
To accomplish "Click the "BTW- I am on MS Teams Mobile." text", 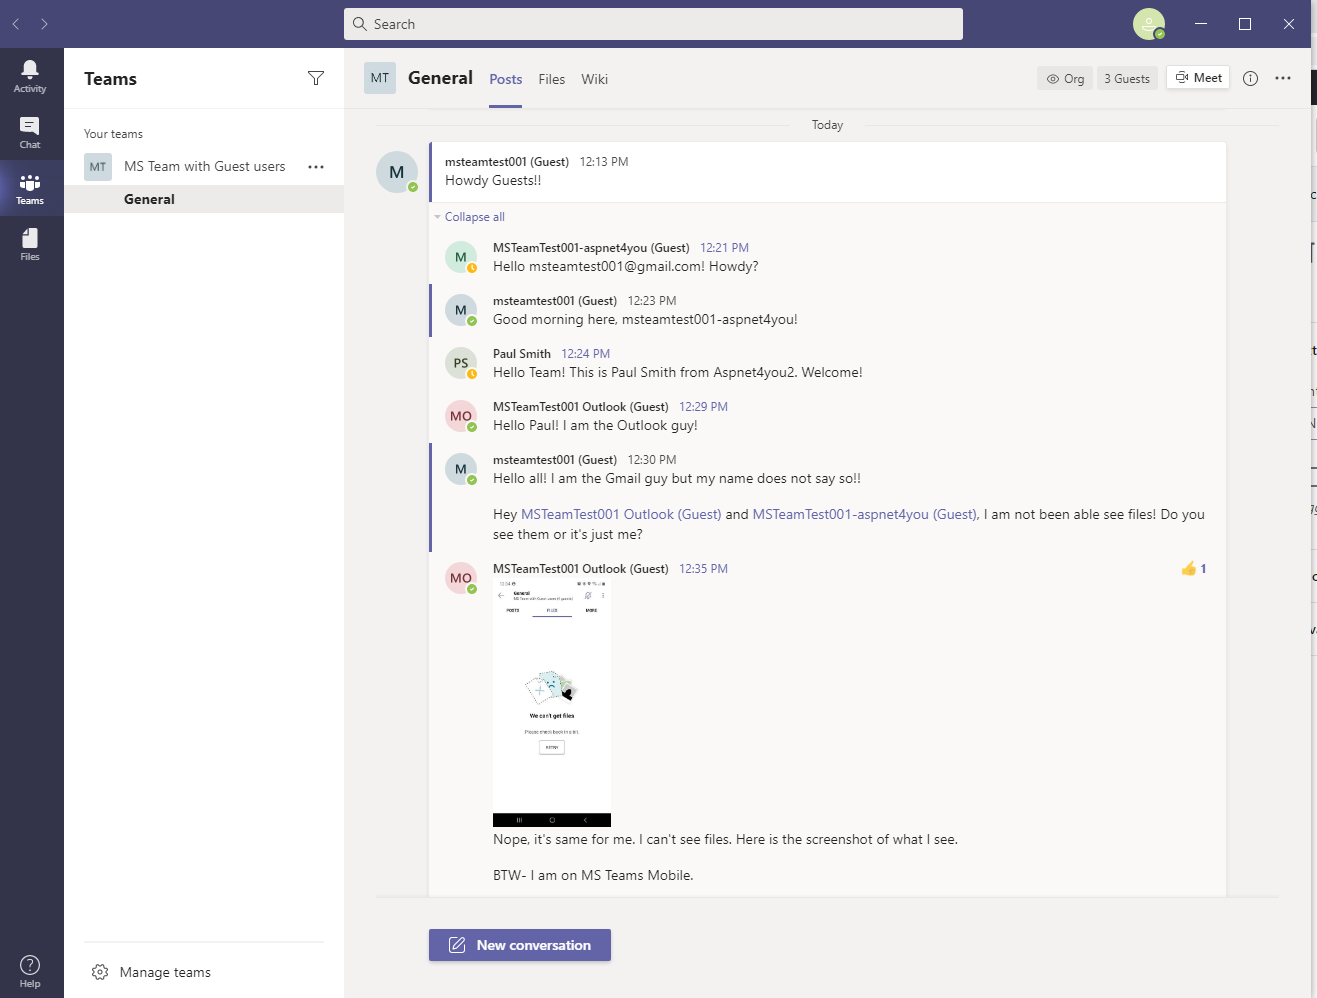I will coord(593,875).
